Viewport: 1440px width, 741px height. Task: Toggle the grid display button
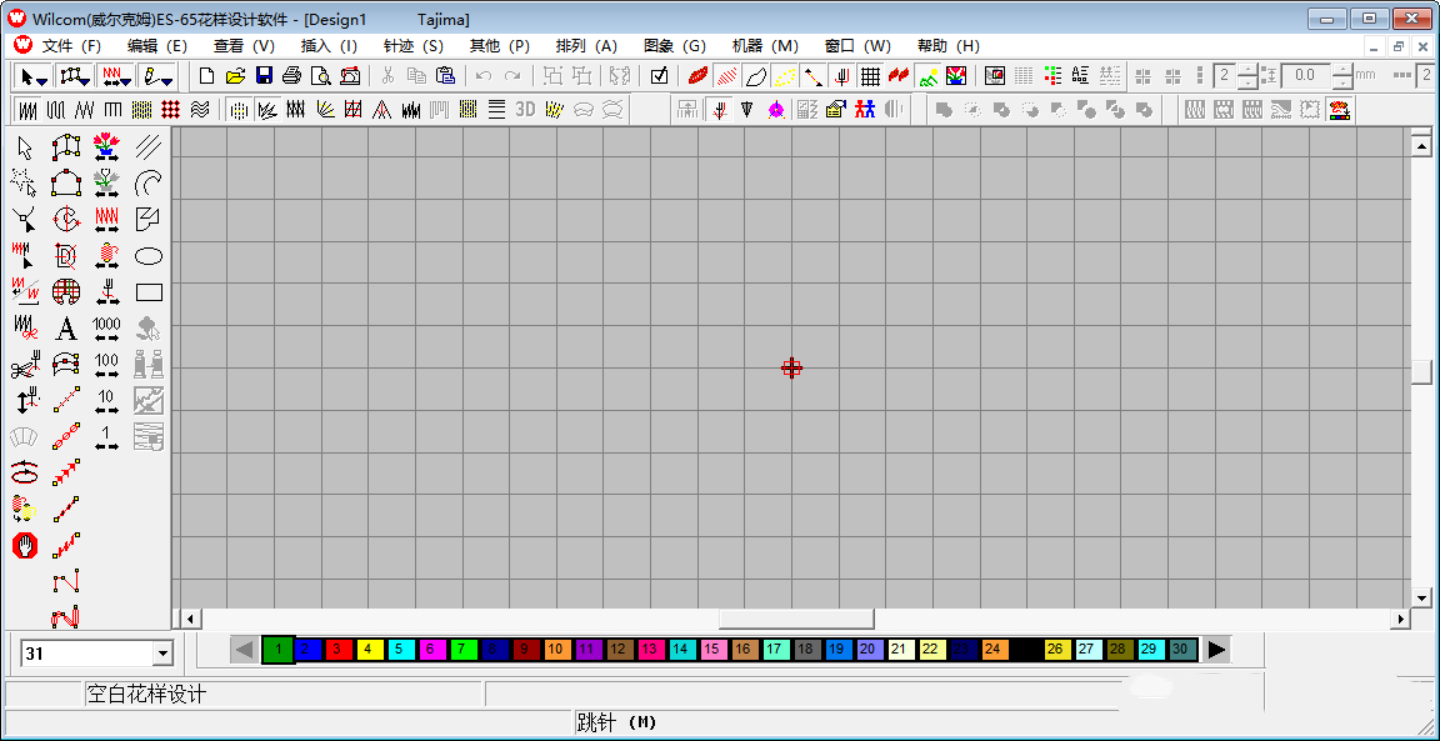(870, 76)
